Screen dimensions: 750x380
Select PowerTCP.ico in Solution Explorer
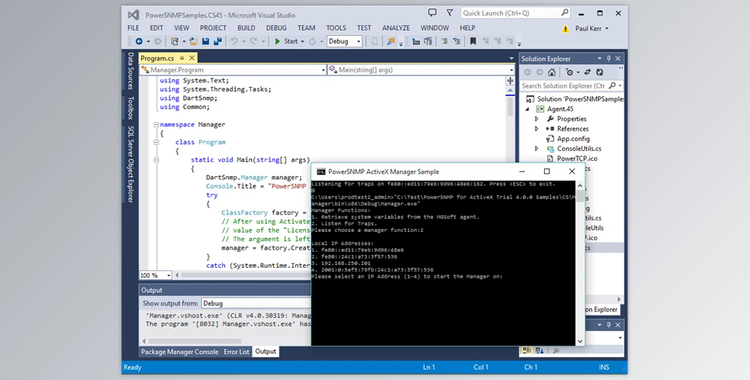[577, 158]
